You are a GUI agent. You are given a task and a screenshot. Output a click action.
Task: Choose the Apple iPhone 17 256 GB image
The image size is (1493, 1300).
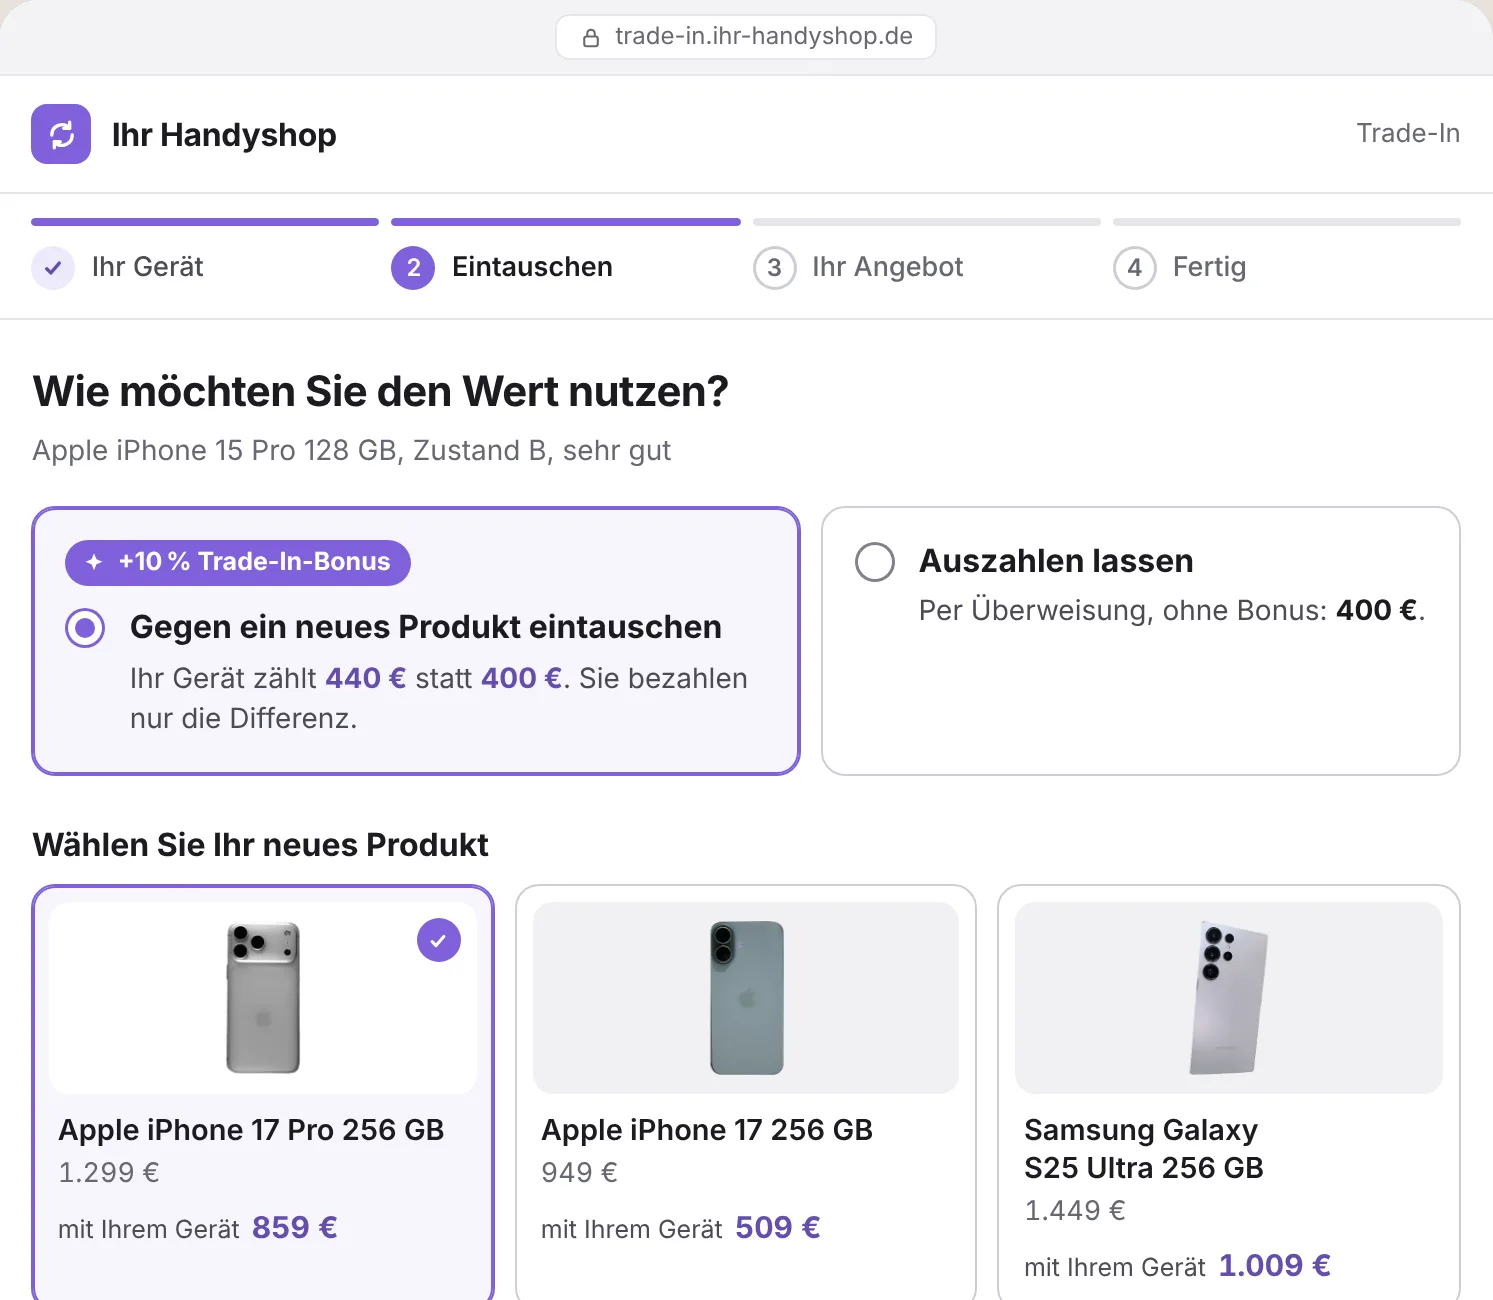746,998
